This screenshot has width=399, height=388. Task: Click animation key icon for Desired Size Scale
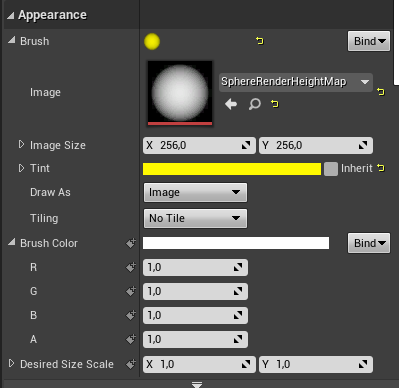[131, 364]
